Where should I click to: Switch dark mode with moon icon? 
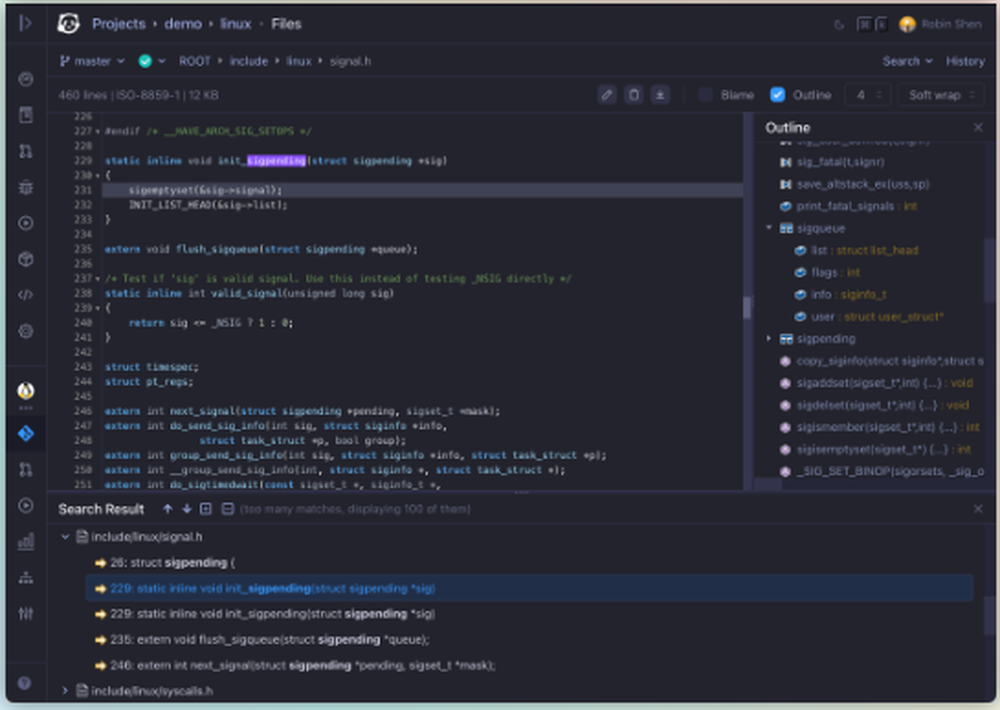tap(839, 25)
